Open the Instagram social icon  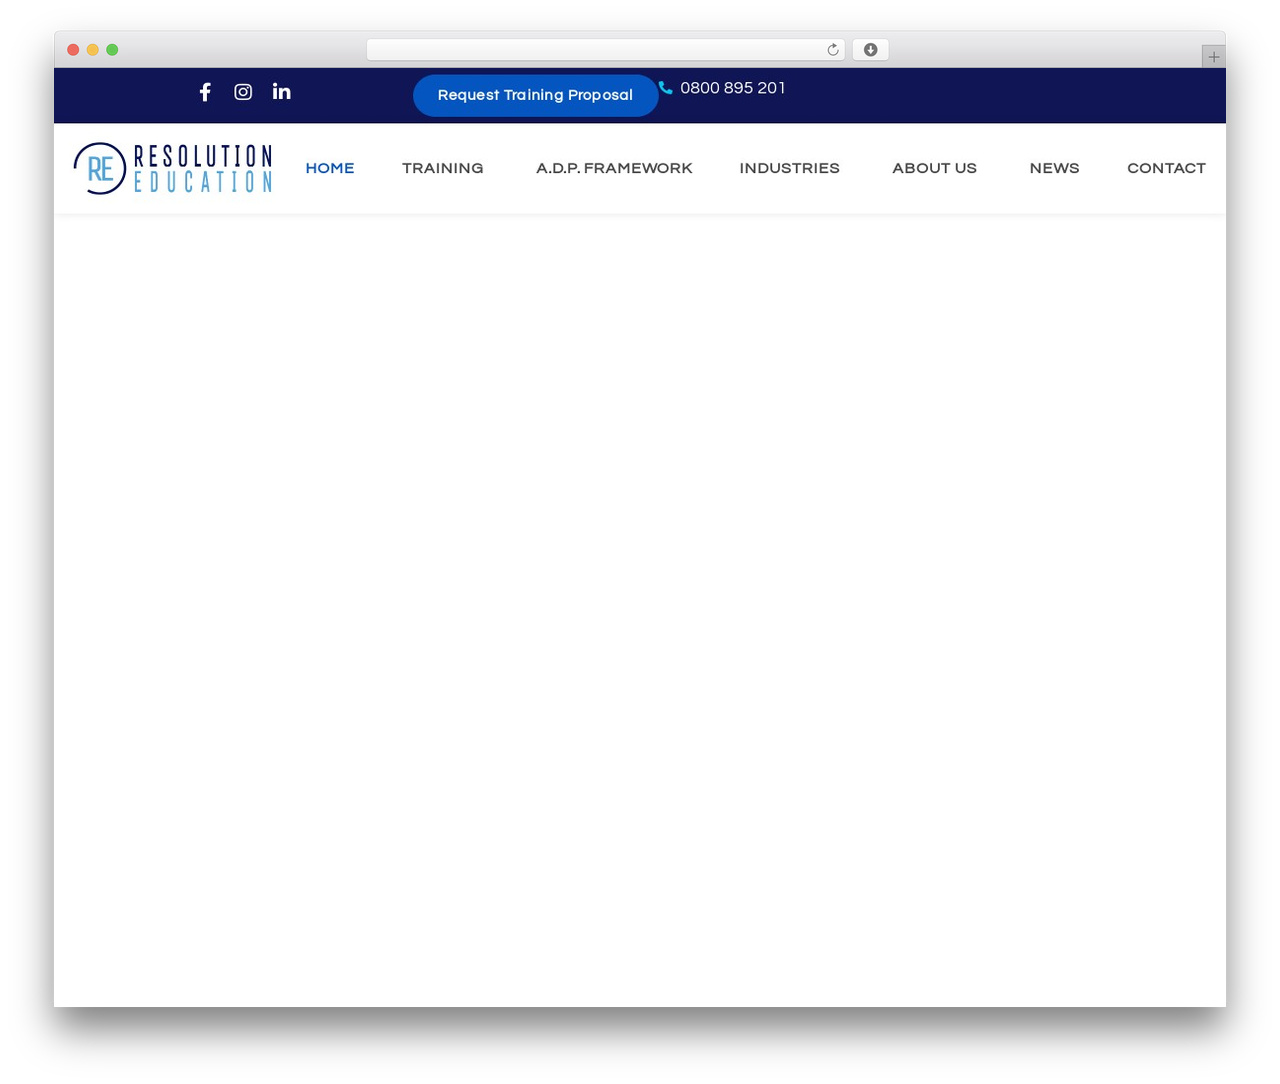point(243,92)
